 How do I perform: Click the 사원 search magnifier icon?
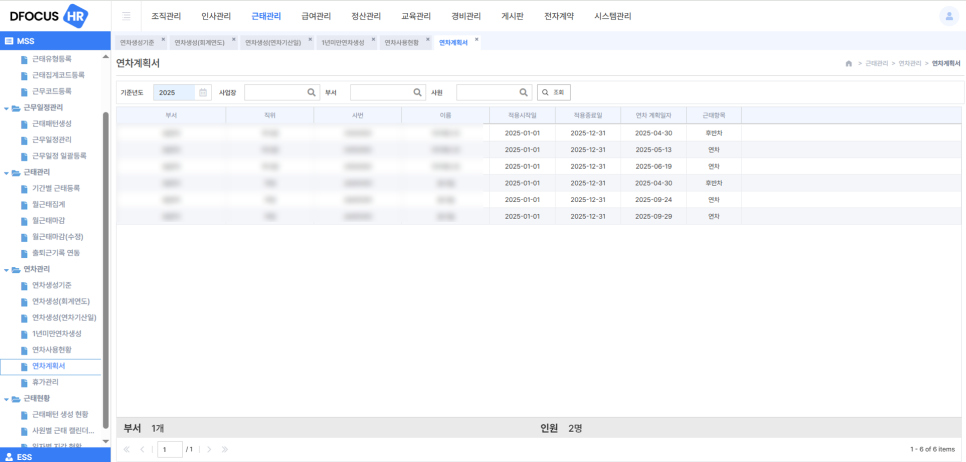pos(524,92)
